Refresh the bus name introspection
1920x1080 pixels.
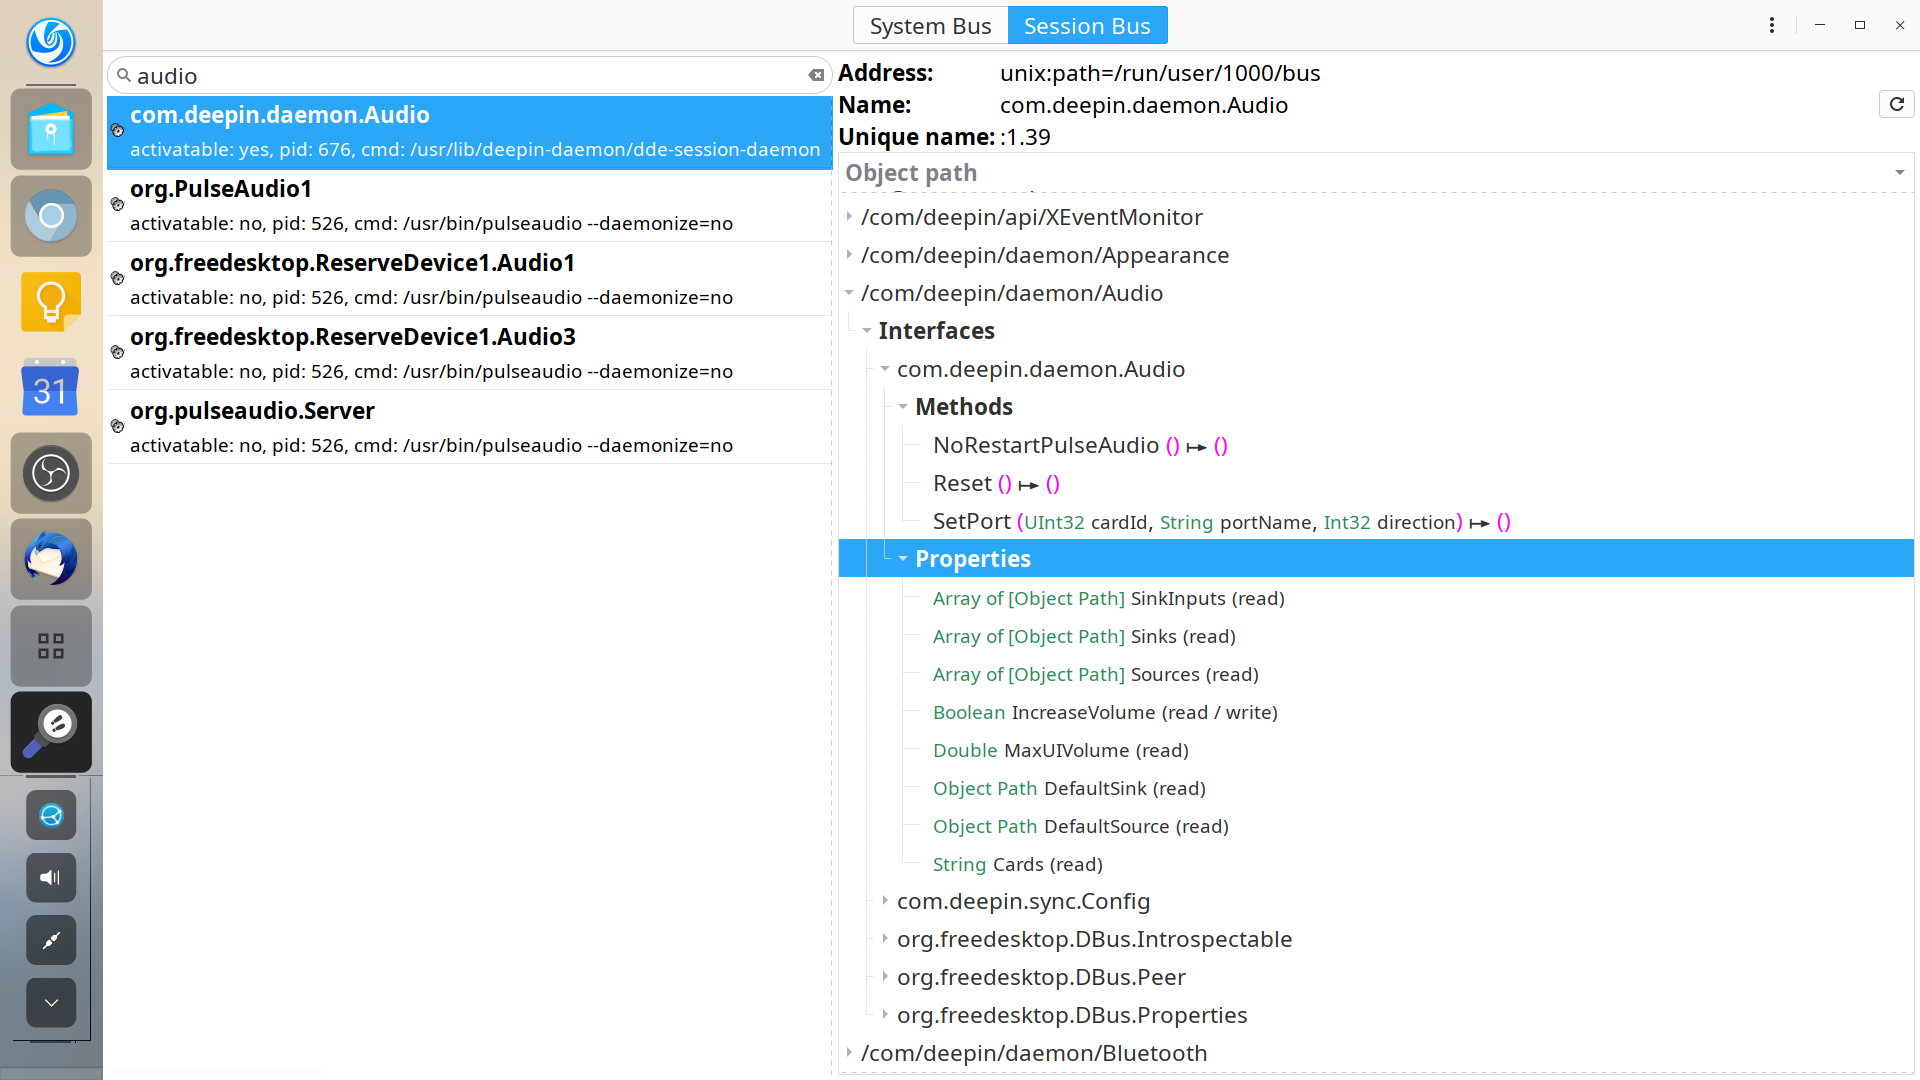1897,104
